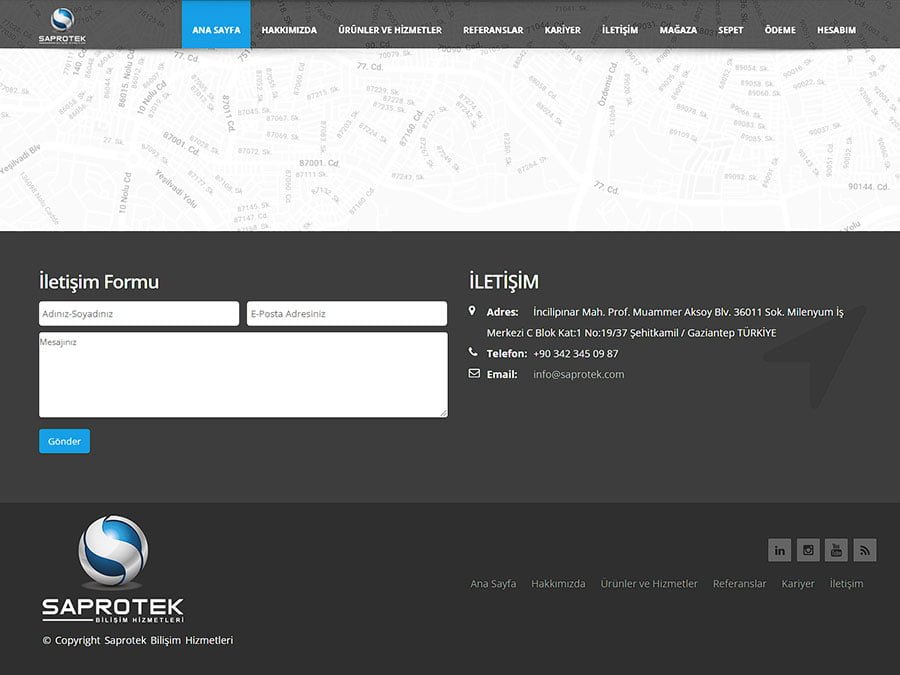Click inside the Mesajınız text area
The height and width of the screenshot is (675, 900).
243,375
